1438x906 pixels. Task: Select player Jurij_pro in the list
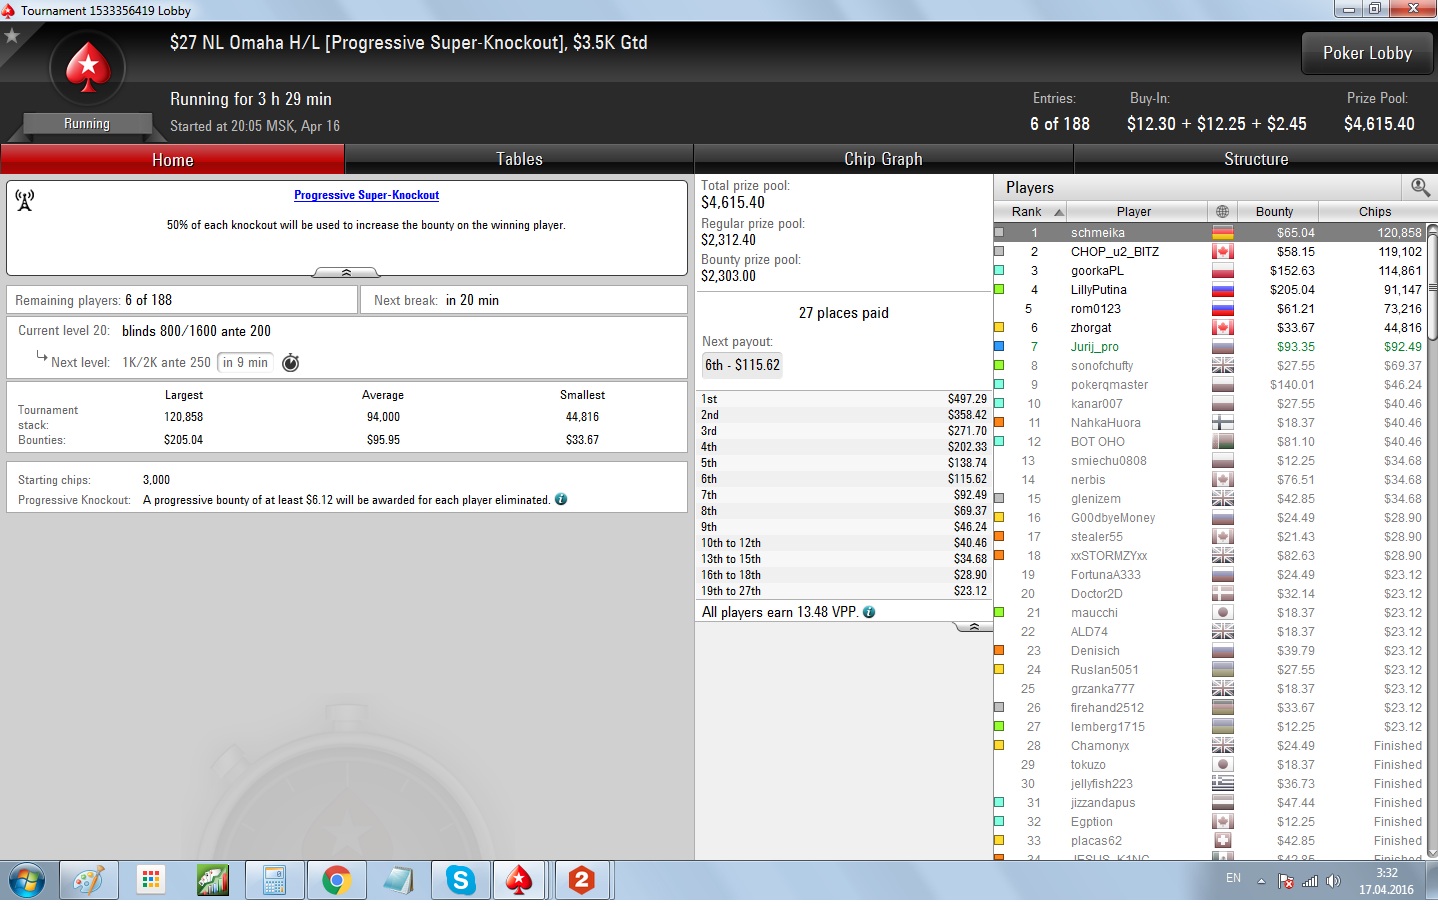[1209, 347]
